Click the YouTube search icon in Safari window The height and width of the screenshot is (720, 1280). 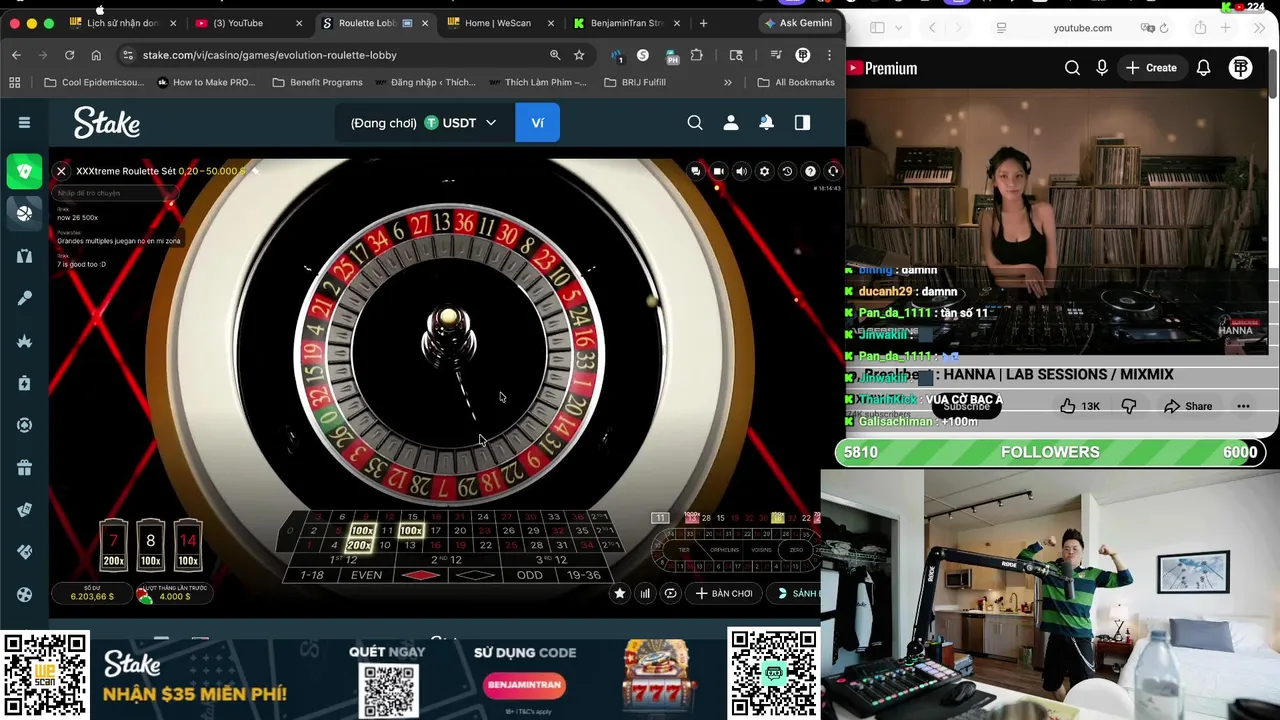pos(1072,68)
